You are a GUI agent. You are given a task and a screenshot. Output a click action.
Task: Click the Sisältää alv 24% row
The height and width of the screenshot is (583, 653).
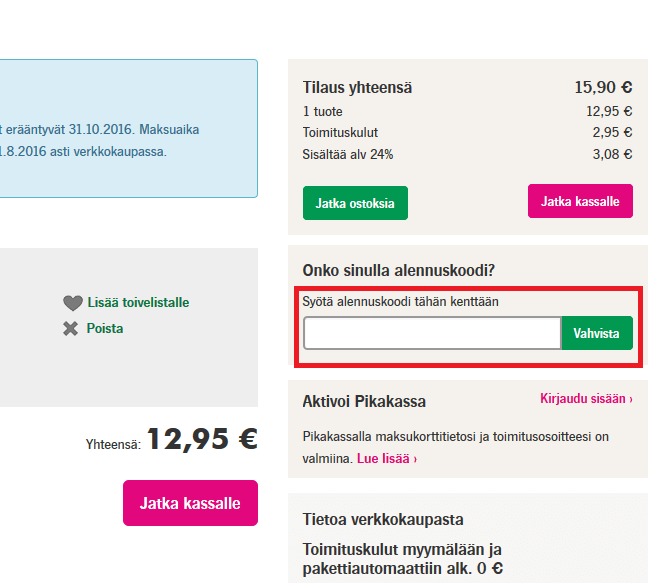coord(348,154)
